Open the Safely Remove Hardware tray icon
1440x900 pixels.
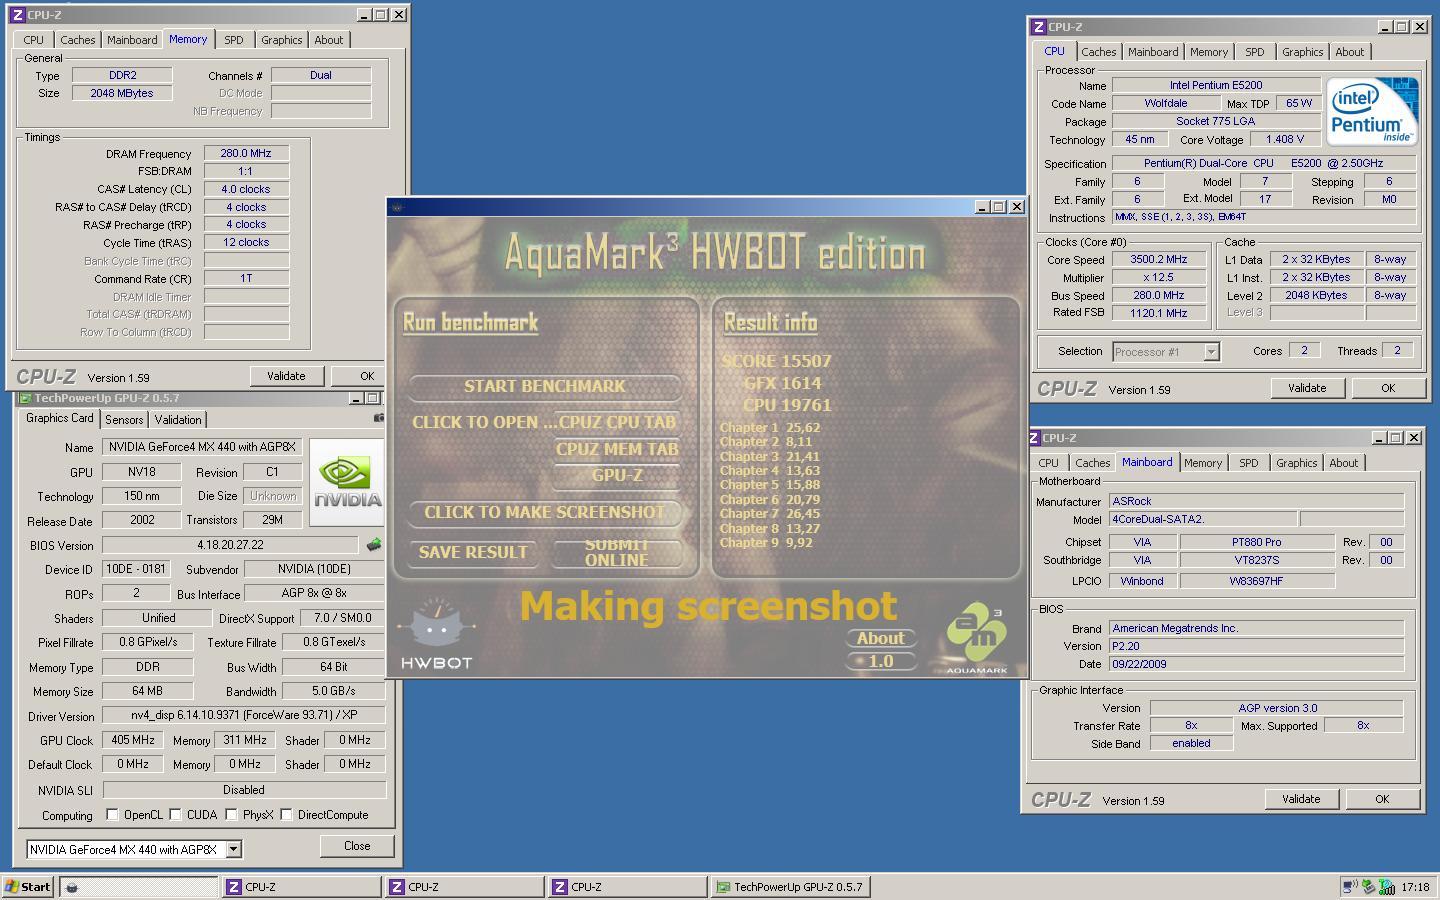(x=1368, y=886)
